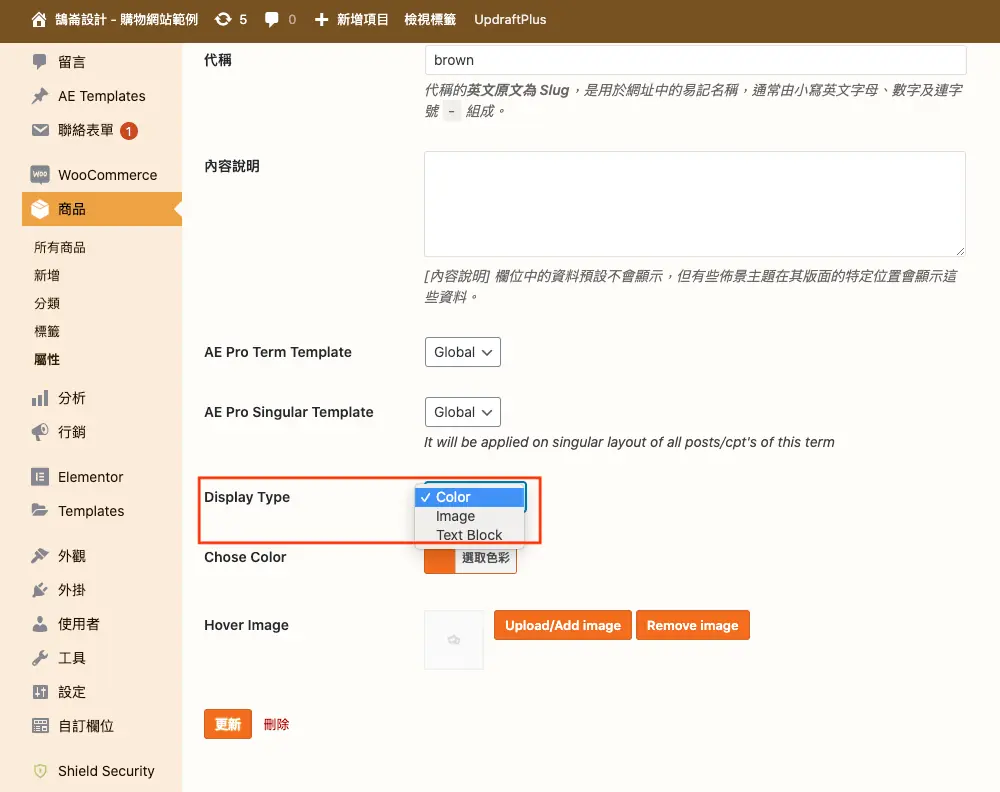This screenshot has height=792, width=1000.
Task: Click the 聯絡表單 envelope icon
Action: (40, 130)
